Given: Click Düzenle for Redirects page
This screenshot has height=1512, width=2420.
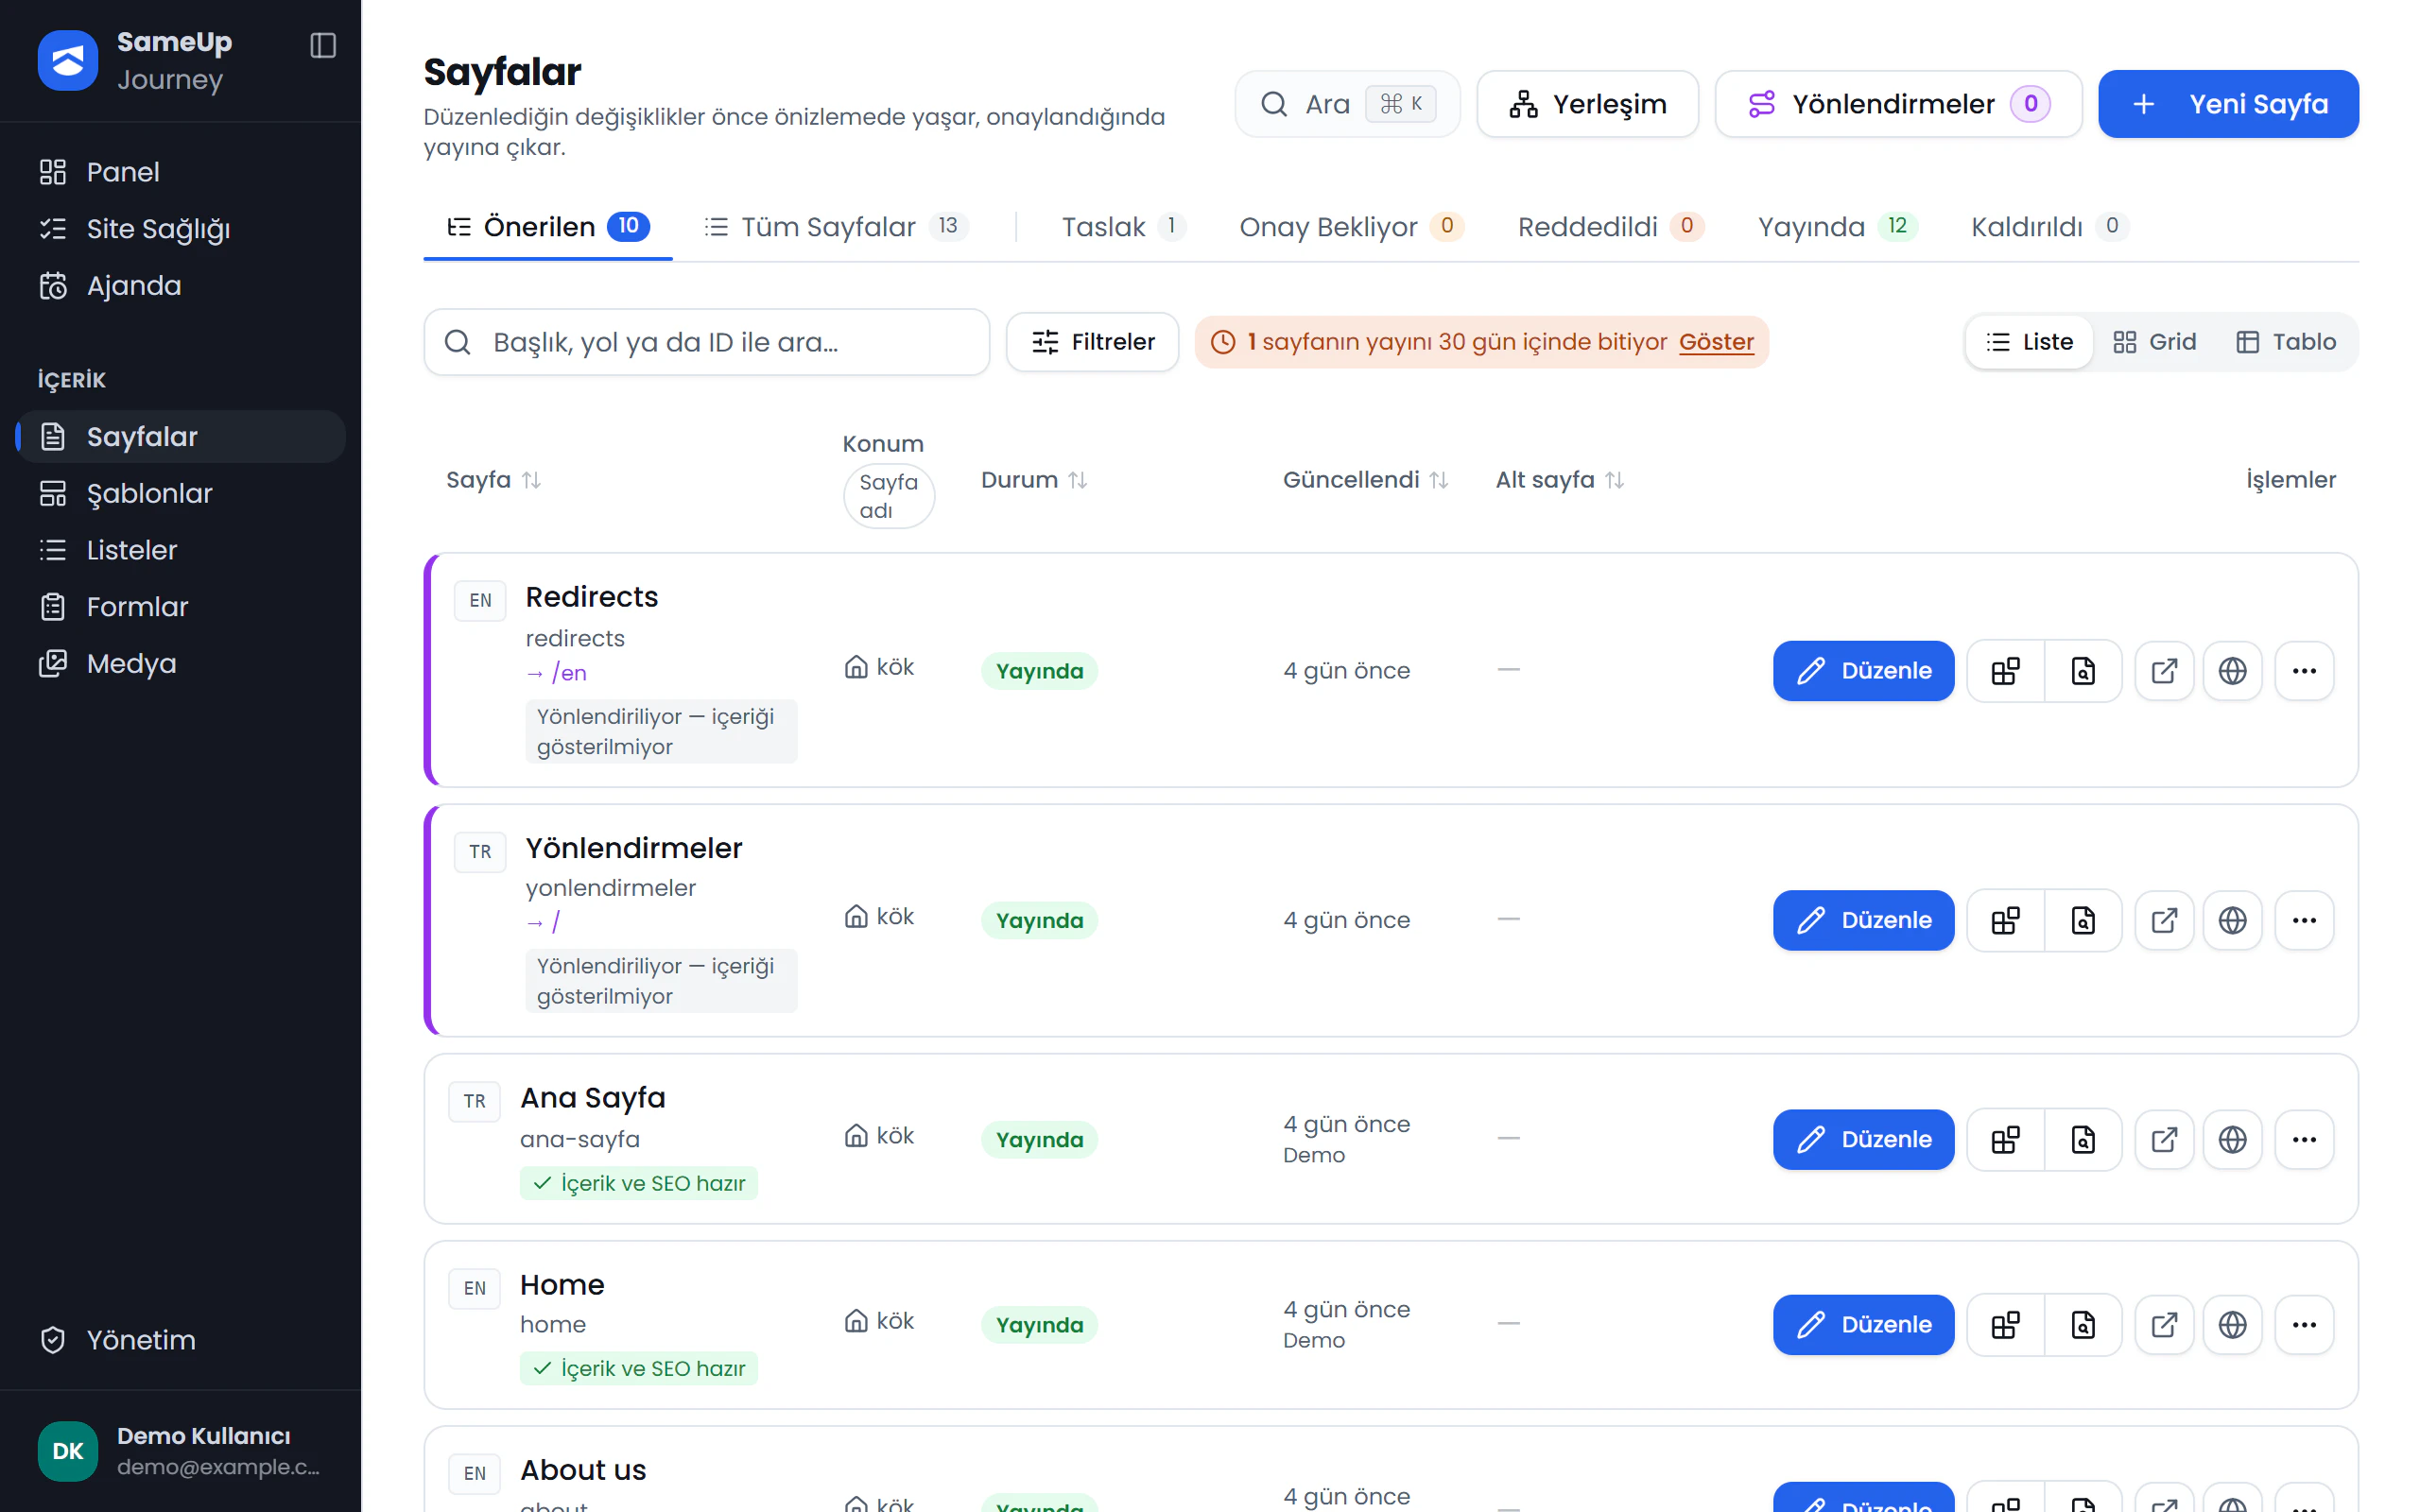Looking at the screenshot, I should pyautogui.click(x=1863, y=671).
